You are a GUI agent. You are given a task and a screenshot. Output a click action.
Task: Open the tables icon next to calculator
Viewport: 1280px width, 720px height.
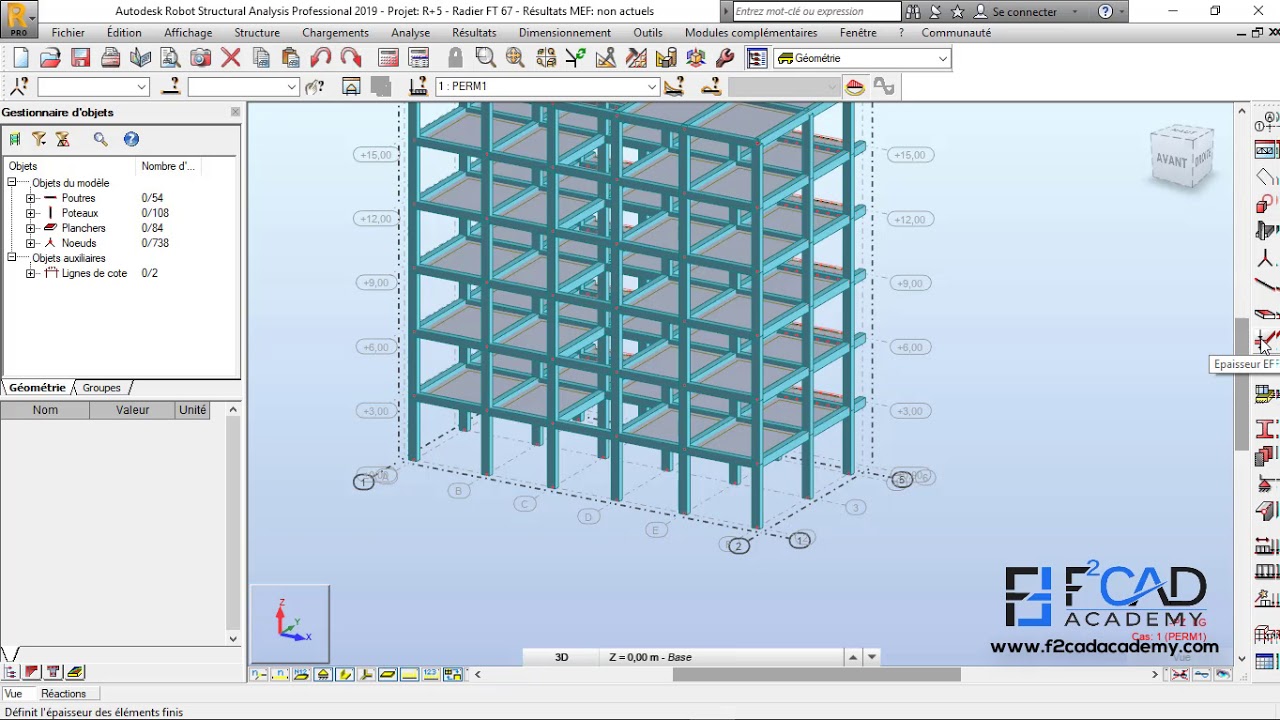(419, 58)
